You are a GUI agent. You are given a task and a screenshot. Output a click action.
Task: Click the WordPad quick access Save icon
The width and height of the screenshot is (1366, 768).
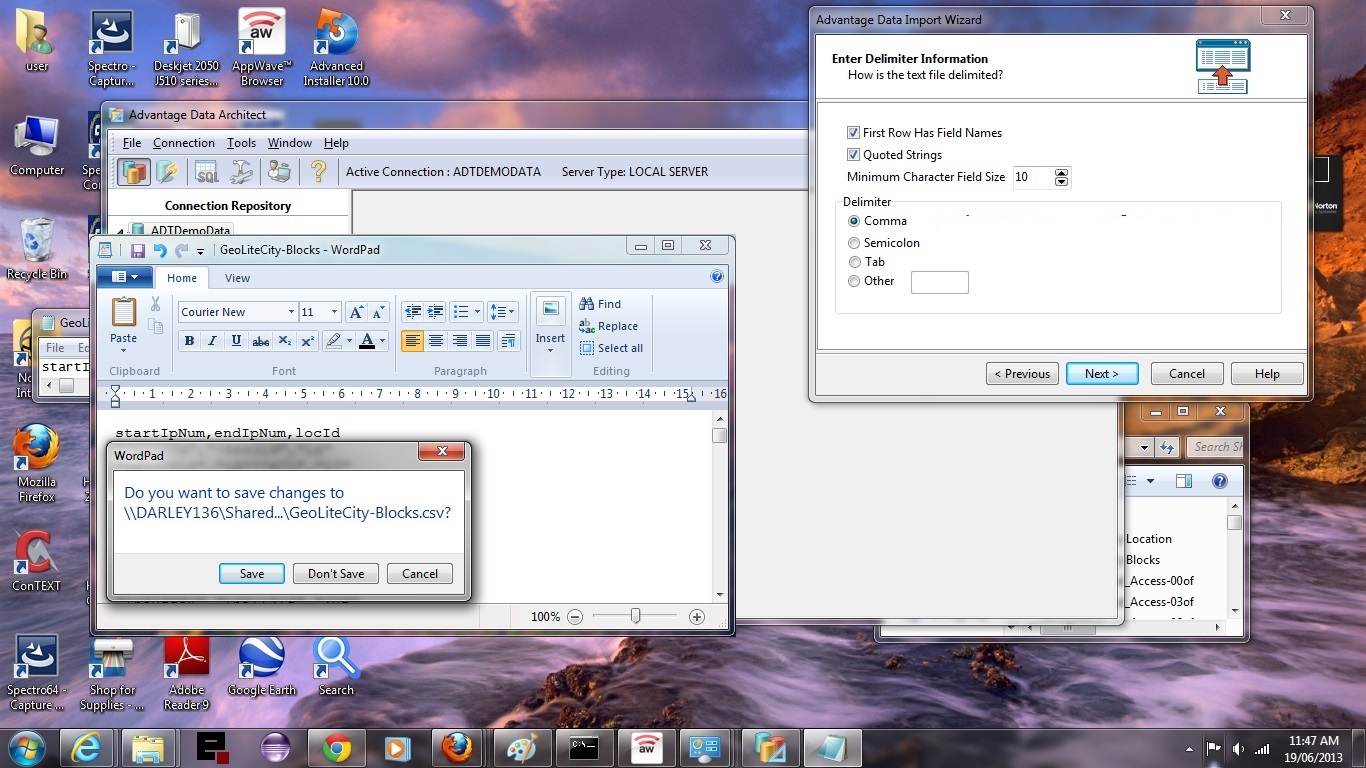[x=138, y=250]
